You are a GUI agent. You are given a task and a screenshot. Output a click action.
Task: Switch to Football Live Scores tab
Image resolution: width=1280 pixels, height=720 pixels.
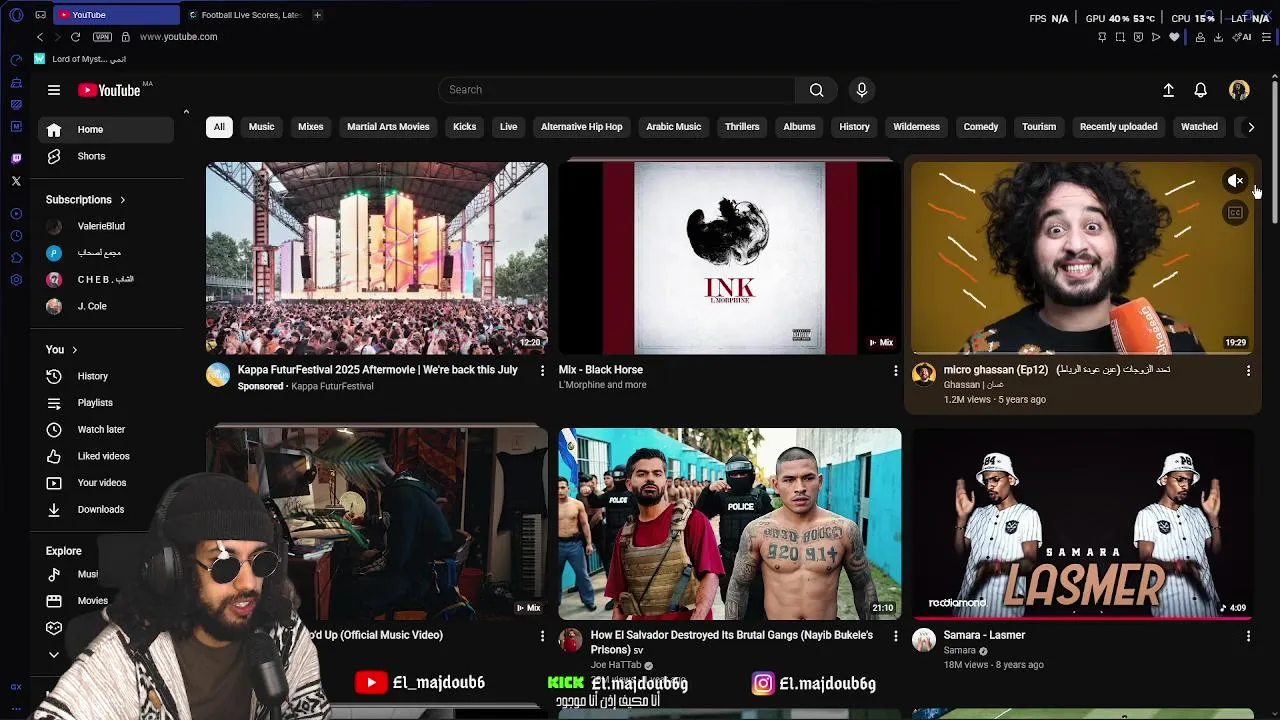tap(245, 15)
